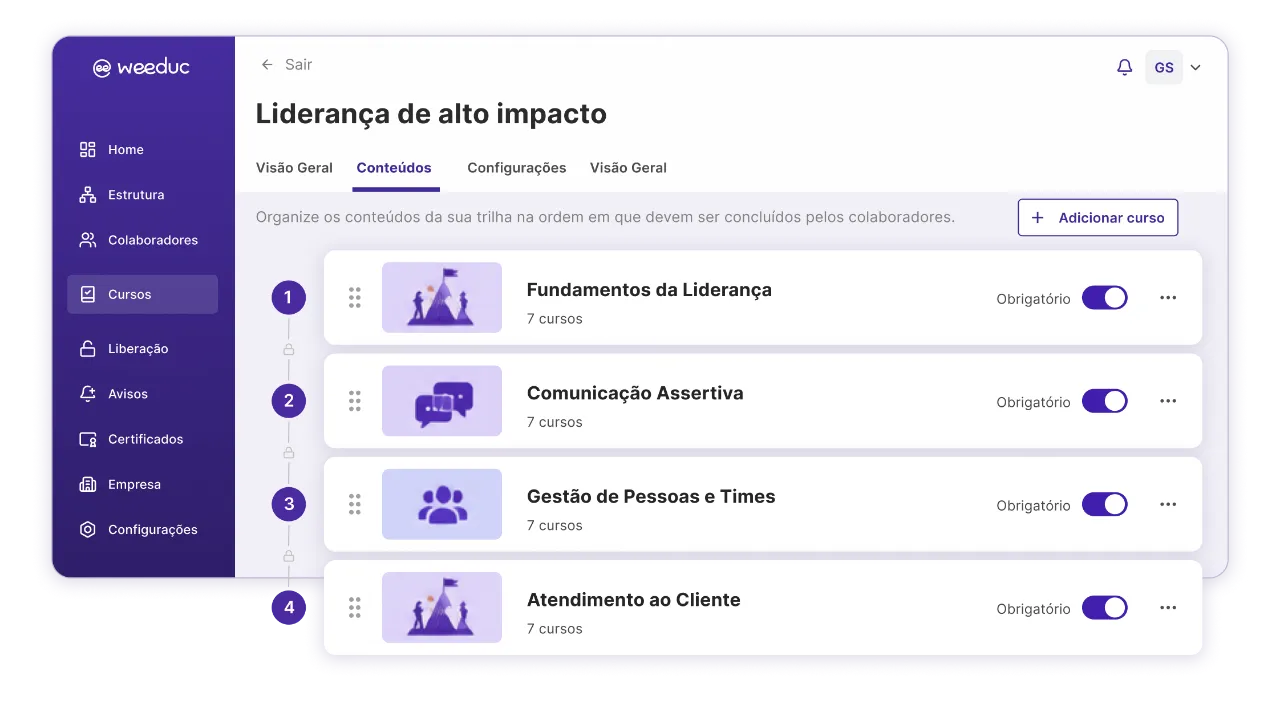The height and width of the screenshot is (704, 1280).
Task: Toggle Obrigatório for Fundamentos da Liderança
Action: 1105,298
